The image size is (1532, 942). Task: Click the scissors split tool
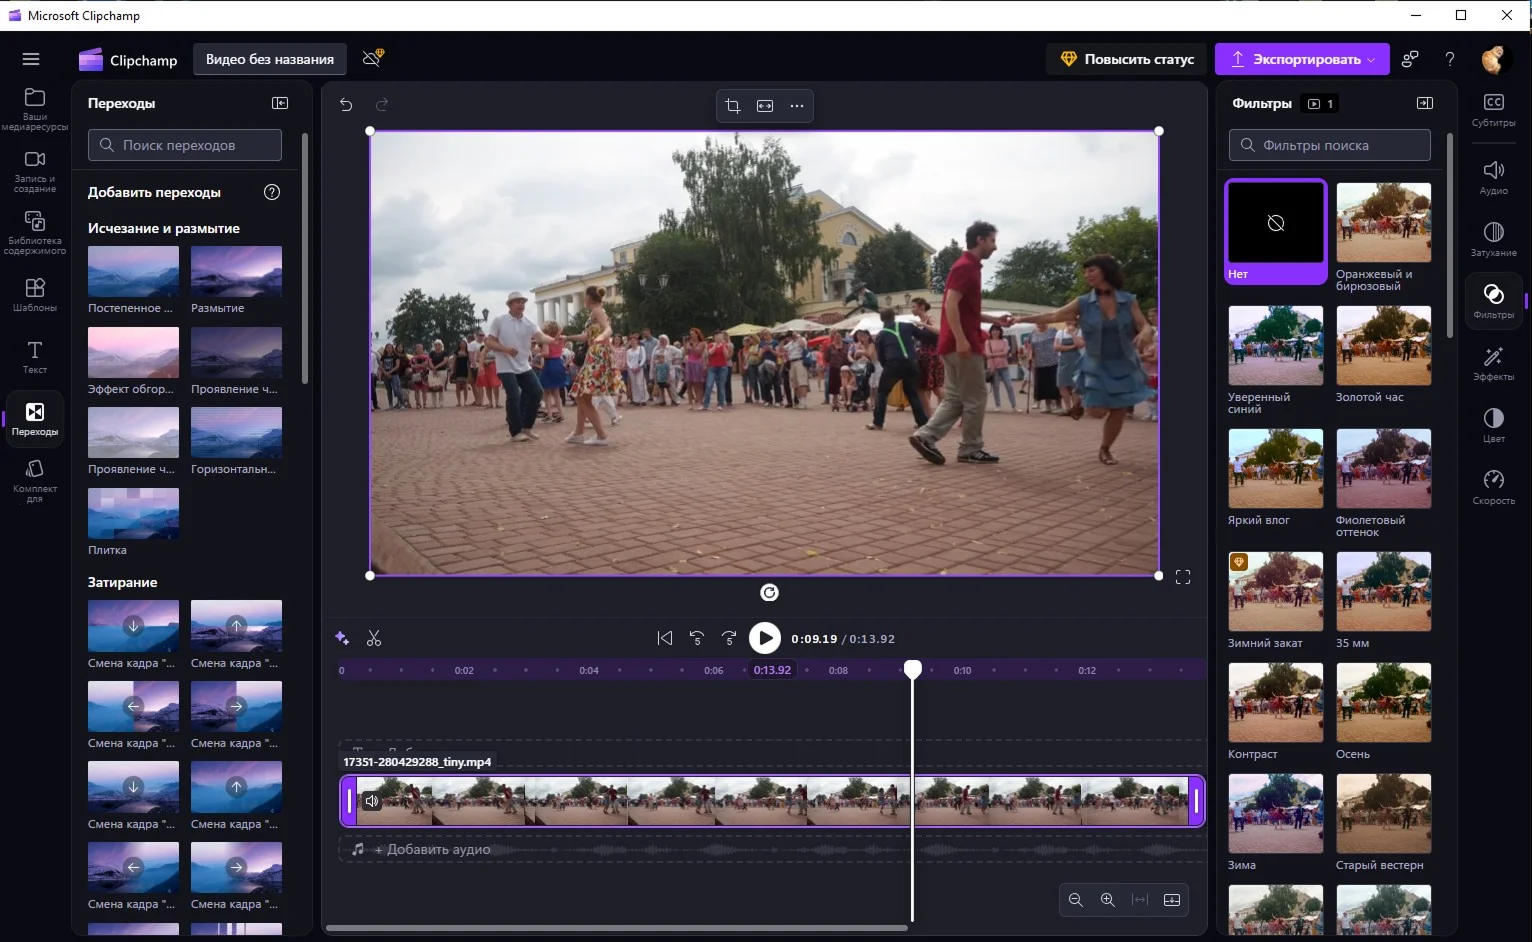tap(374, 638)
